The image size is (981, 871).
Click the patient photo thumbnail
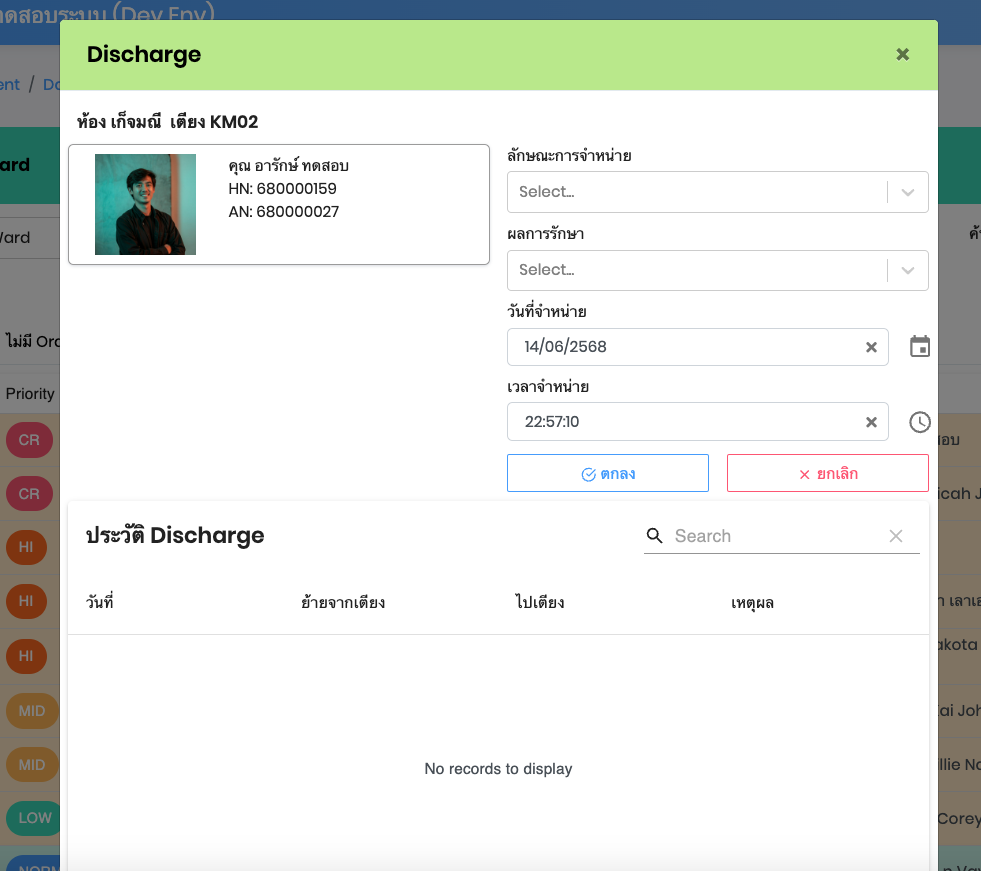pyautogui.click(x=145, y=204)
